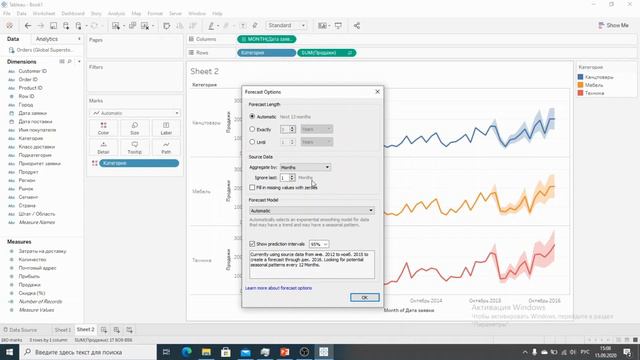Click OK in Forecast Options dialog
Screen dimensions: 640x360
click(364, 298)
